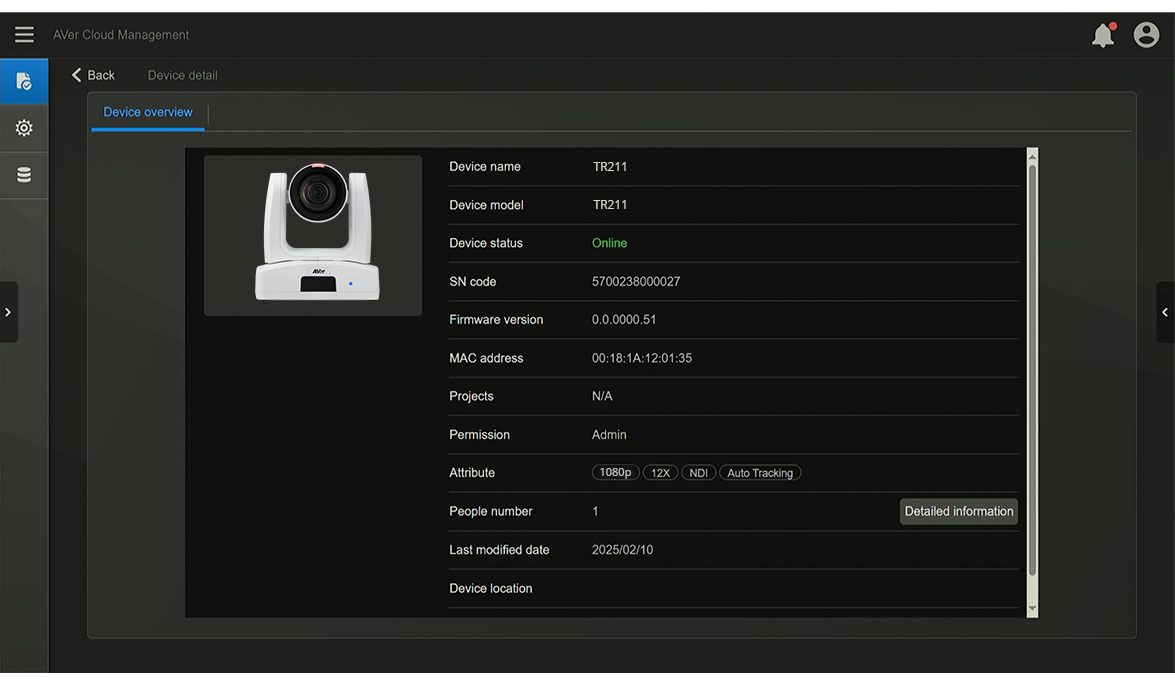This screenshot has height=685, width=1175.
Task: Click the Detailed information button
Action: 958,511
